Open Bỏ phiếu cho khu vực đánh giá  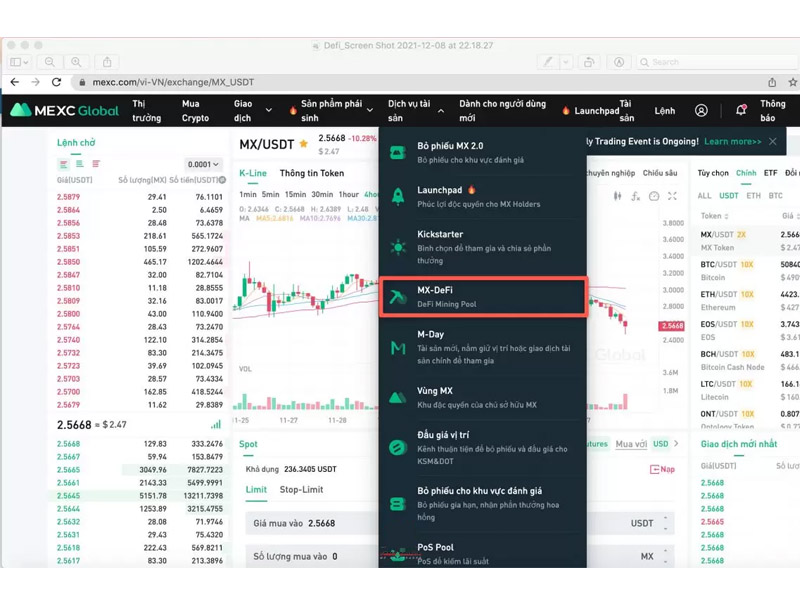483,504
